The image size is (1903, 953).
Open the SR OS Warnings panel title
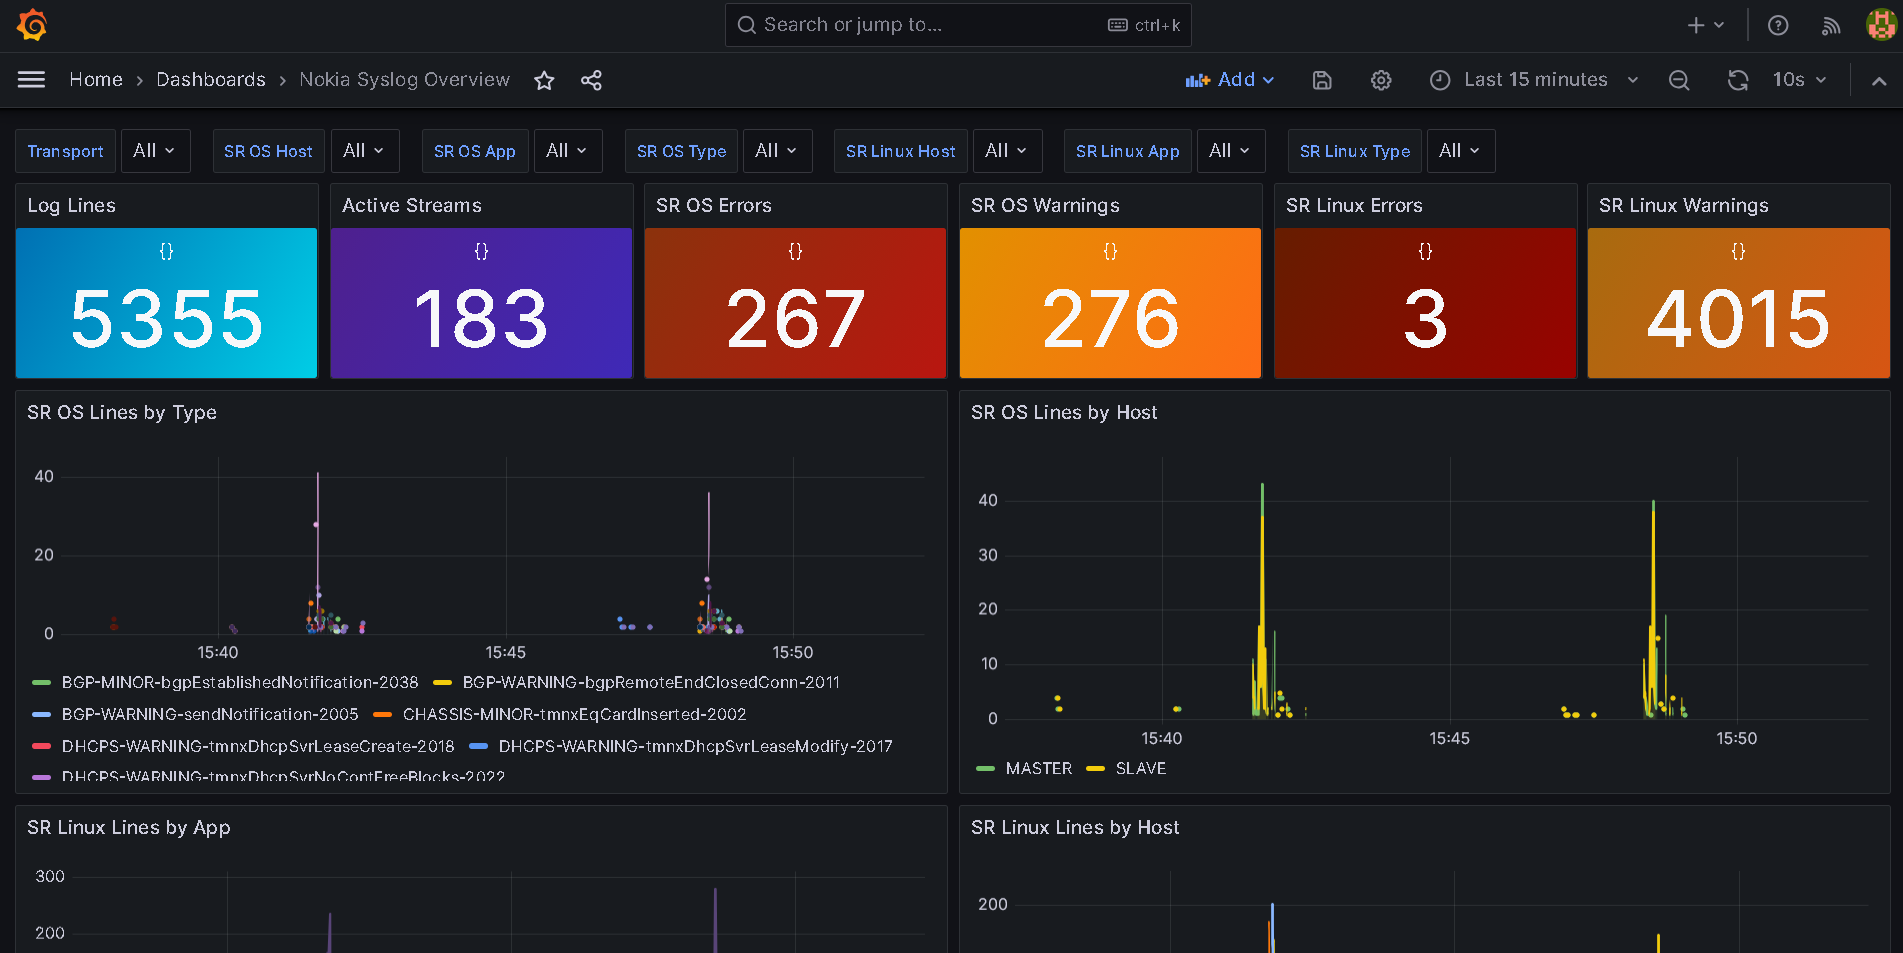click(x=1045, y=205)
